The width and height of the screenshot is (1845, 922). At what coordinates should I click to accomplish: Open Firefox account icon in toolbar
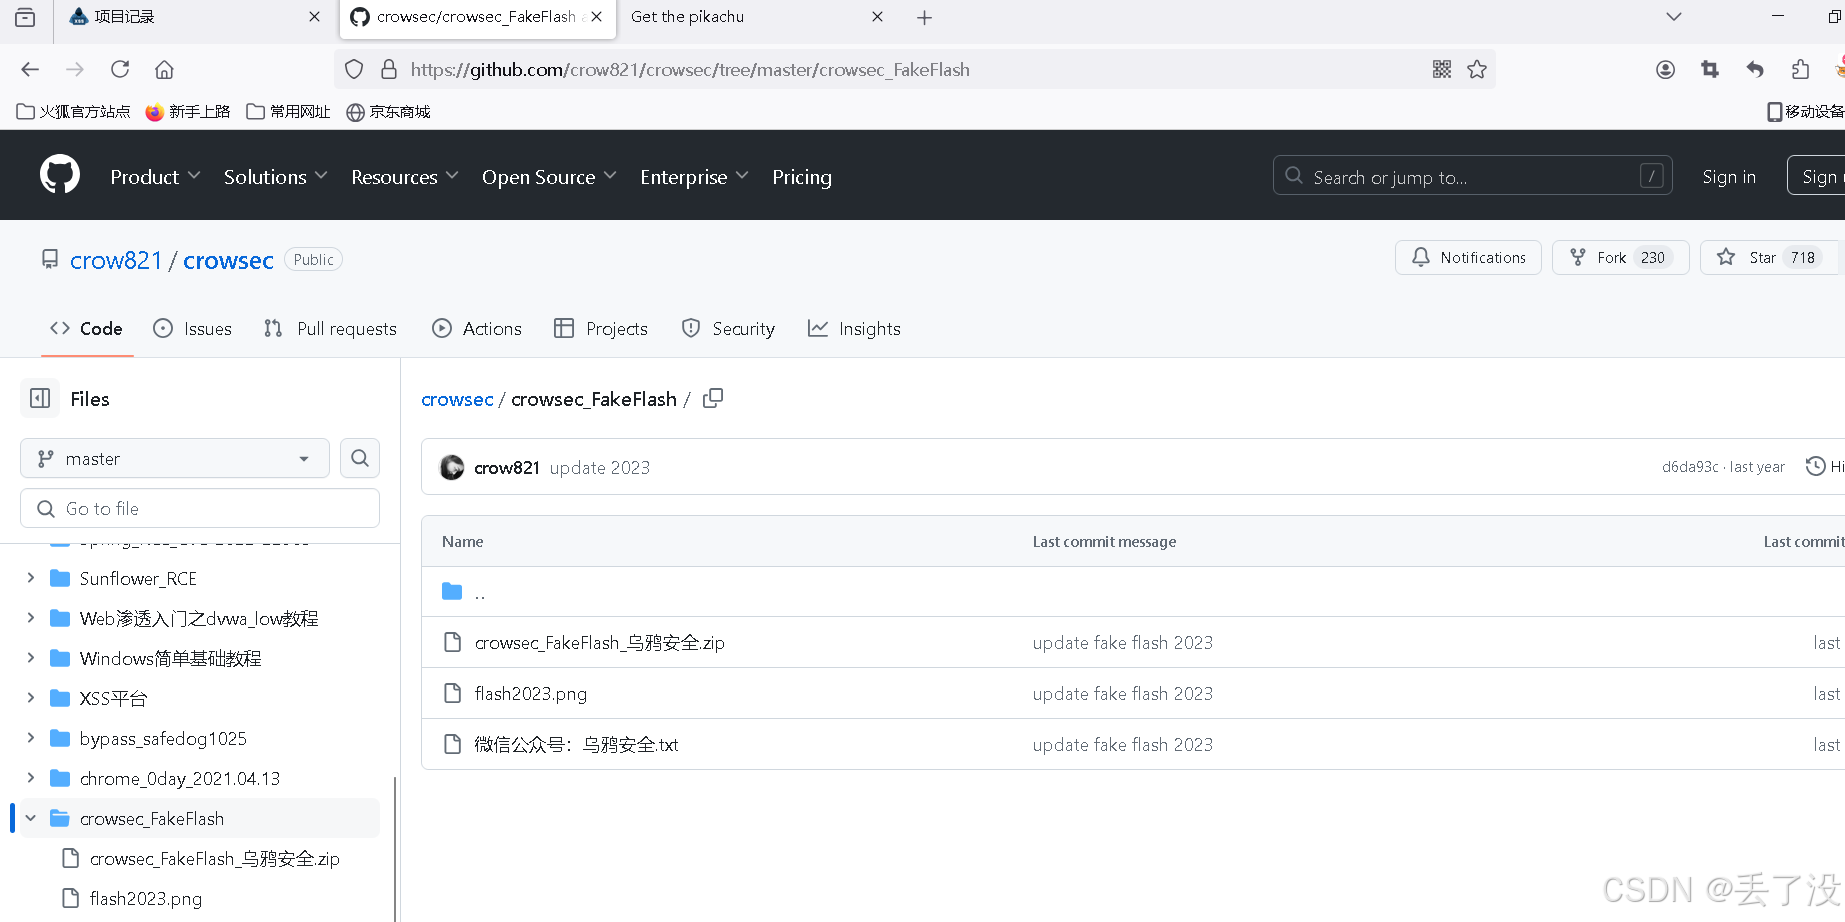point(1665,69)
